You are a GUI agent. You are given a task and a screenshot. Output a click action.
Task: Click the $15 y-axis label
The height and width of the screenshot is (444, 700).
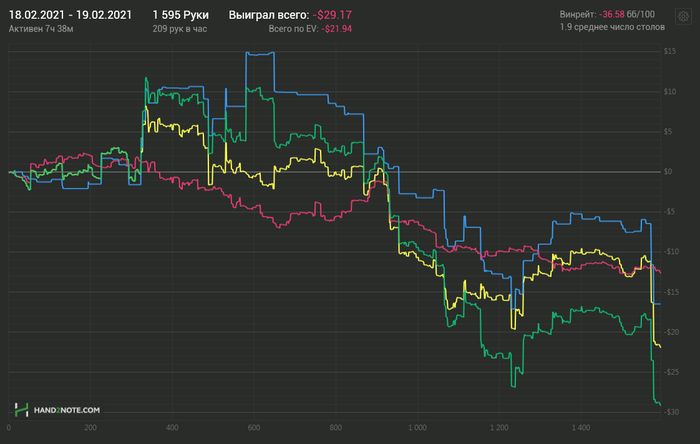point(670,51)
